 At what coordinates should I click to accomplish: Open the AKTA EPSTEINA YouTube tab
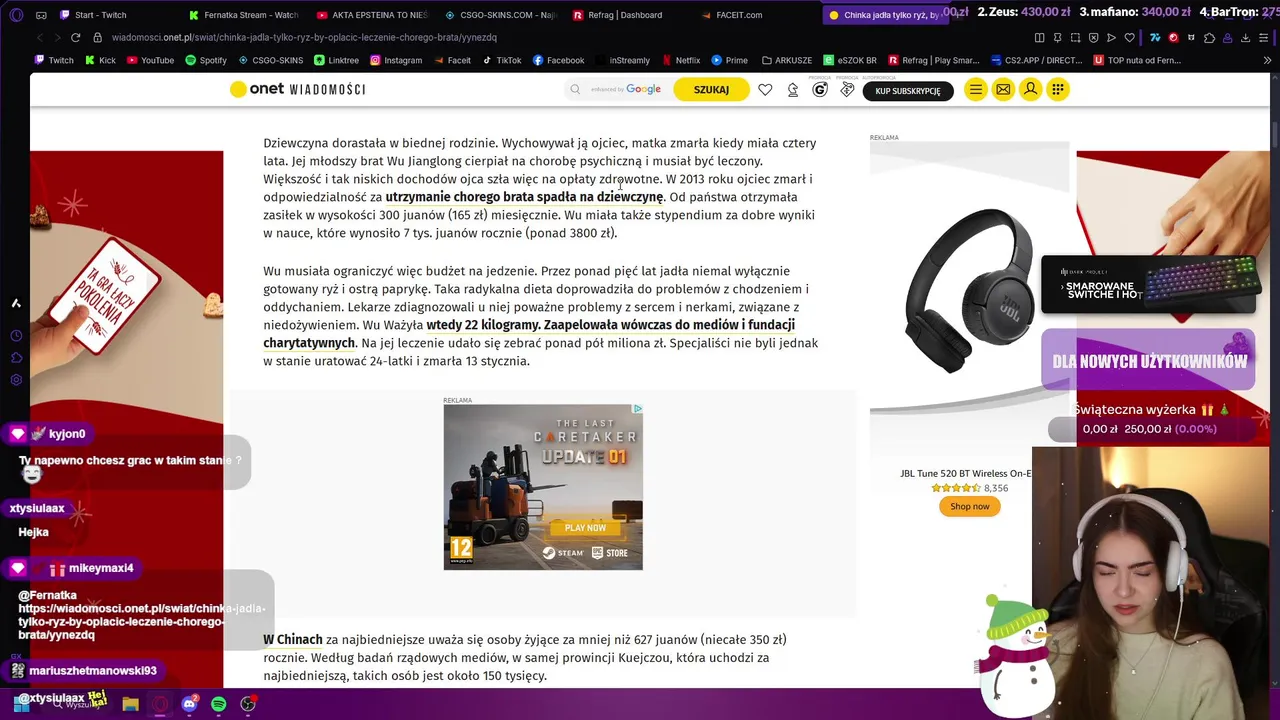pyautogui.click(x=371, y=15)
